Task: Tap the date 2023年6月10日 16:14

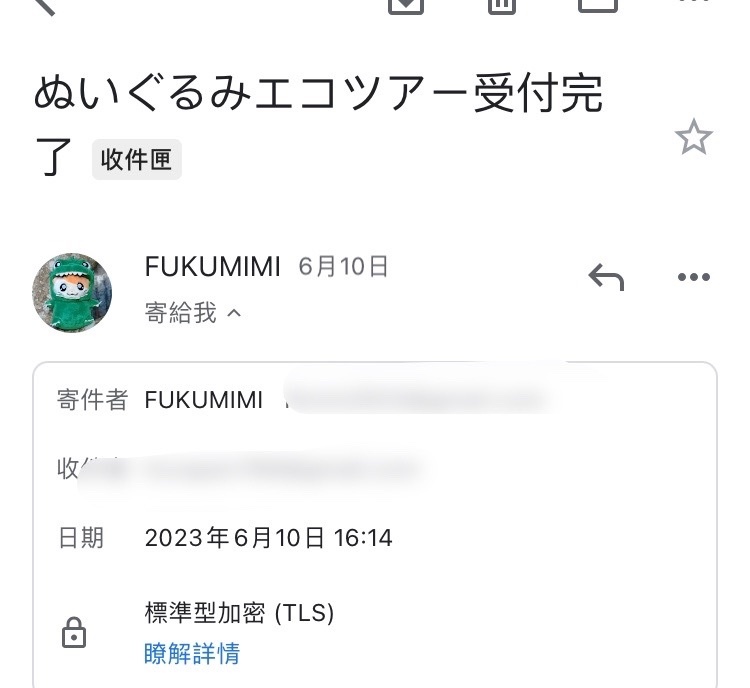Action: 268,538
